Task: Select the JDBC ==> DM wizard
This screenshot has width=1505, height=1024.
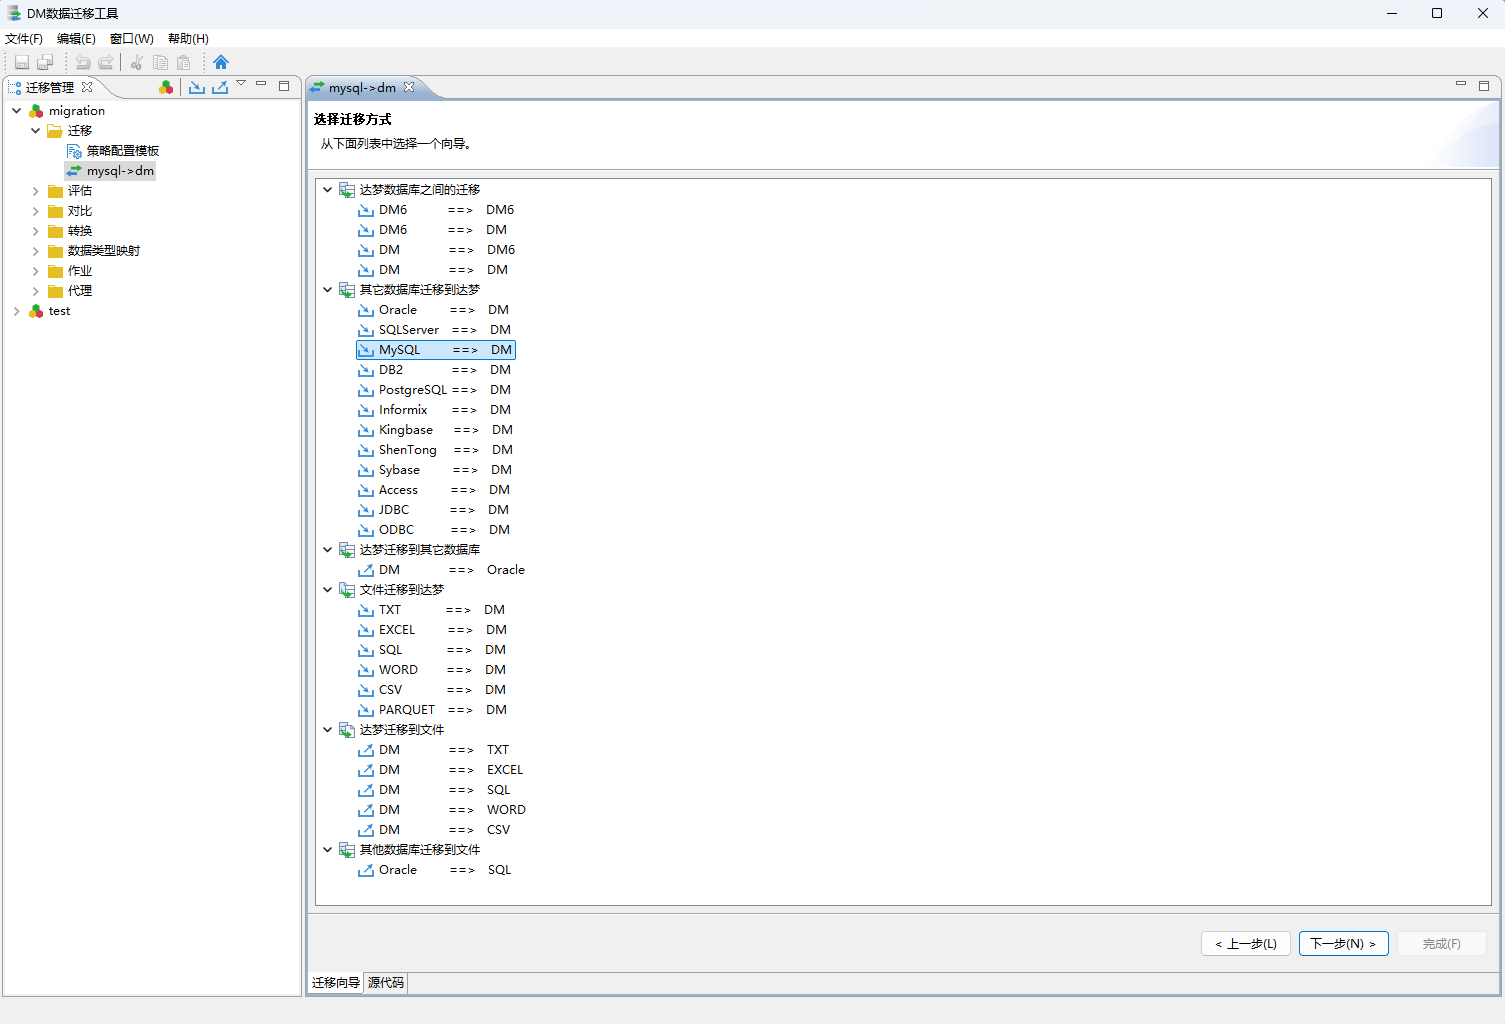Action: (x=434, y=510)
